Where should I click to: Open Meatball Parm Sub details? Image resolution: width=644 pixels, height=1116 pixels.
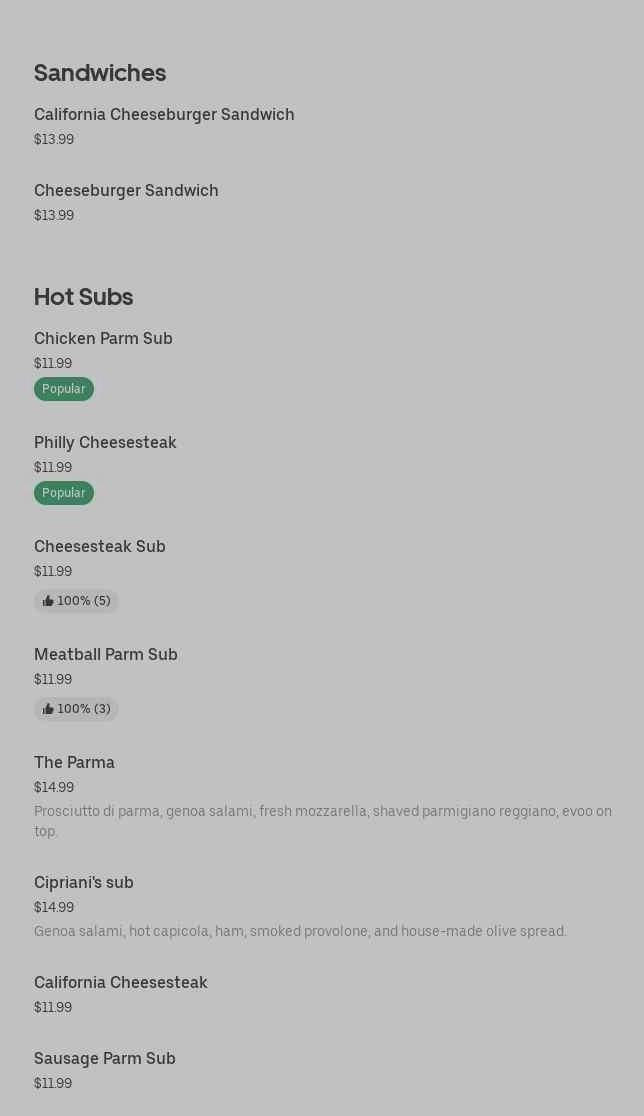106,655
